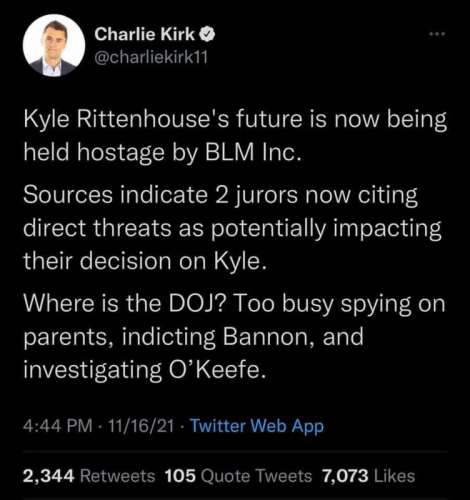View the Retweets list
The width and height of the screenshot is (470, 500).
point(118,476)
